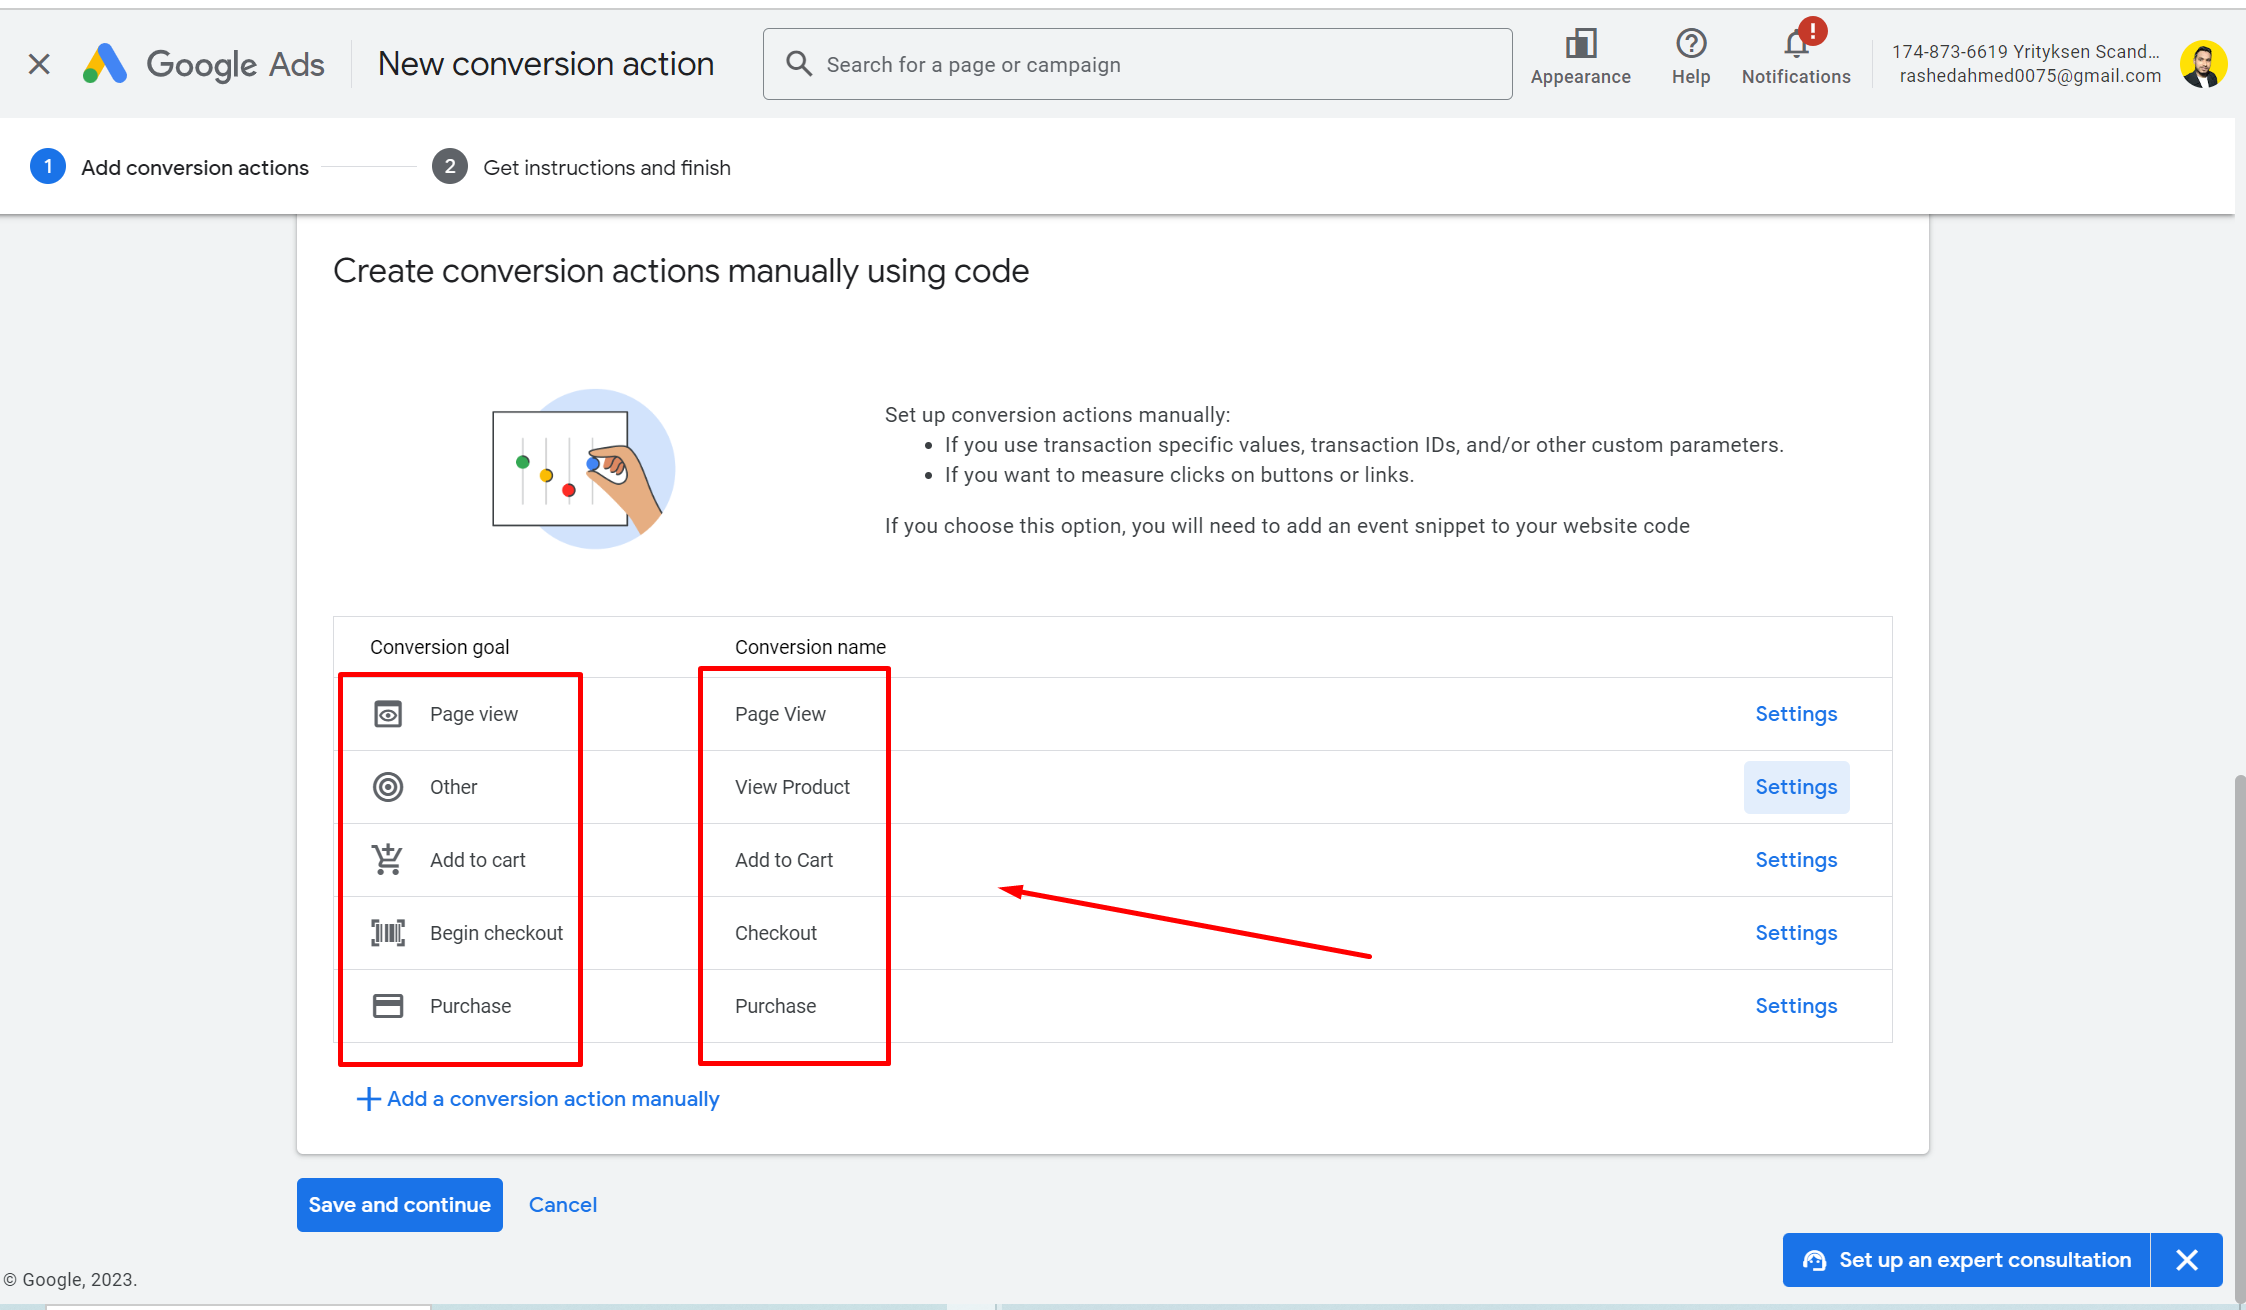The height and width of the screenshot is (1310, 2246).
Task: Click the Add to cart icon
Action: click(388, 860)
